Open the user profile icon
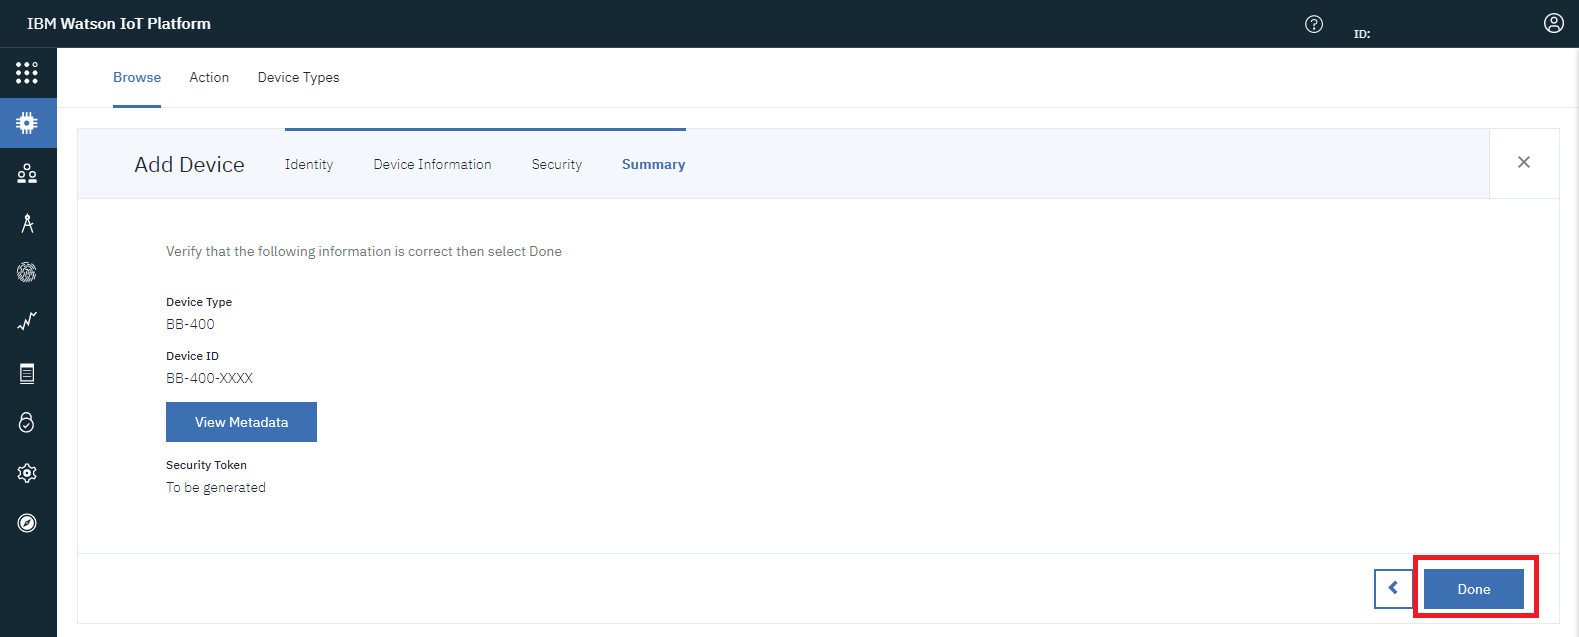The width and height of the screenshot is (1579, 637). [1553, 23]
